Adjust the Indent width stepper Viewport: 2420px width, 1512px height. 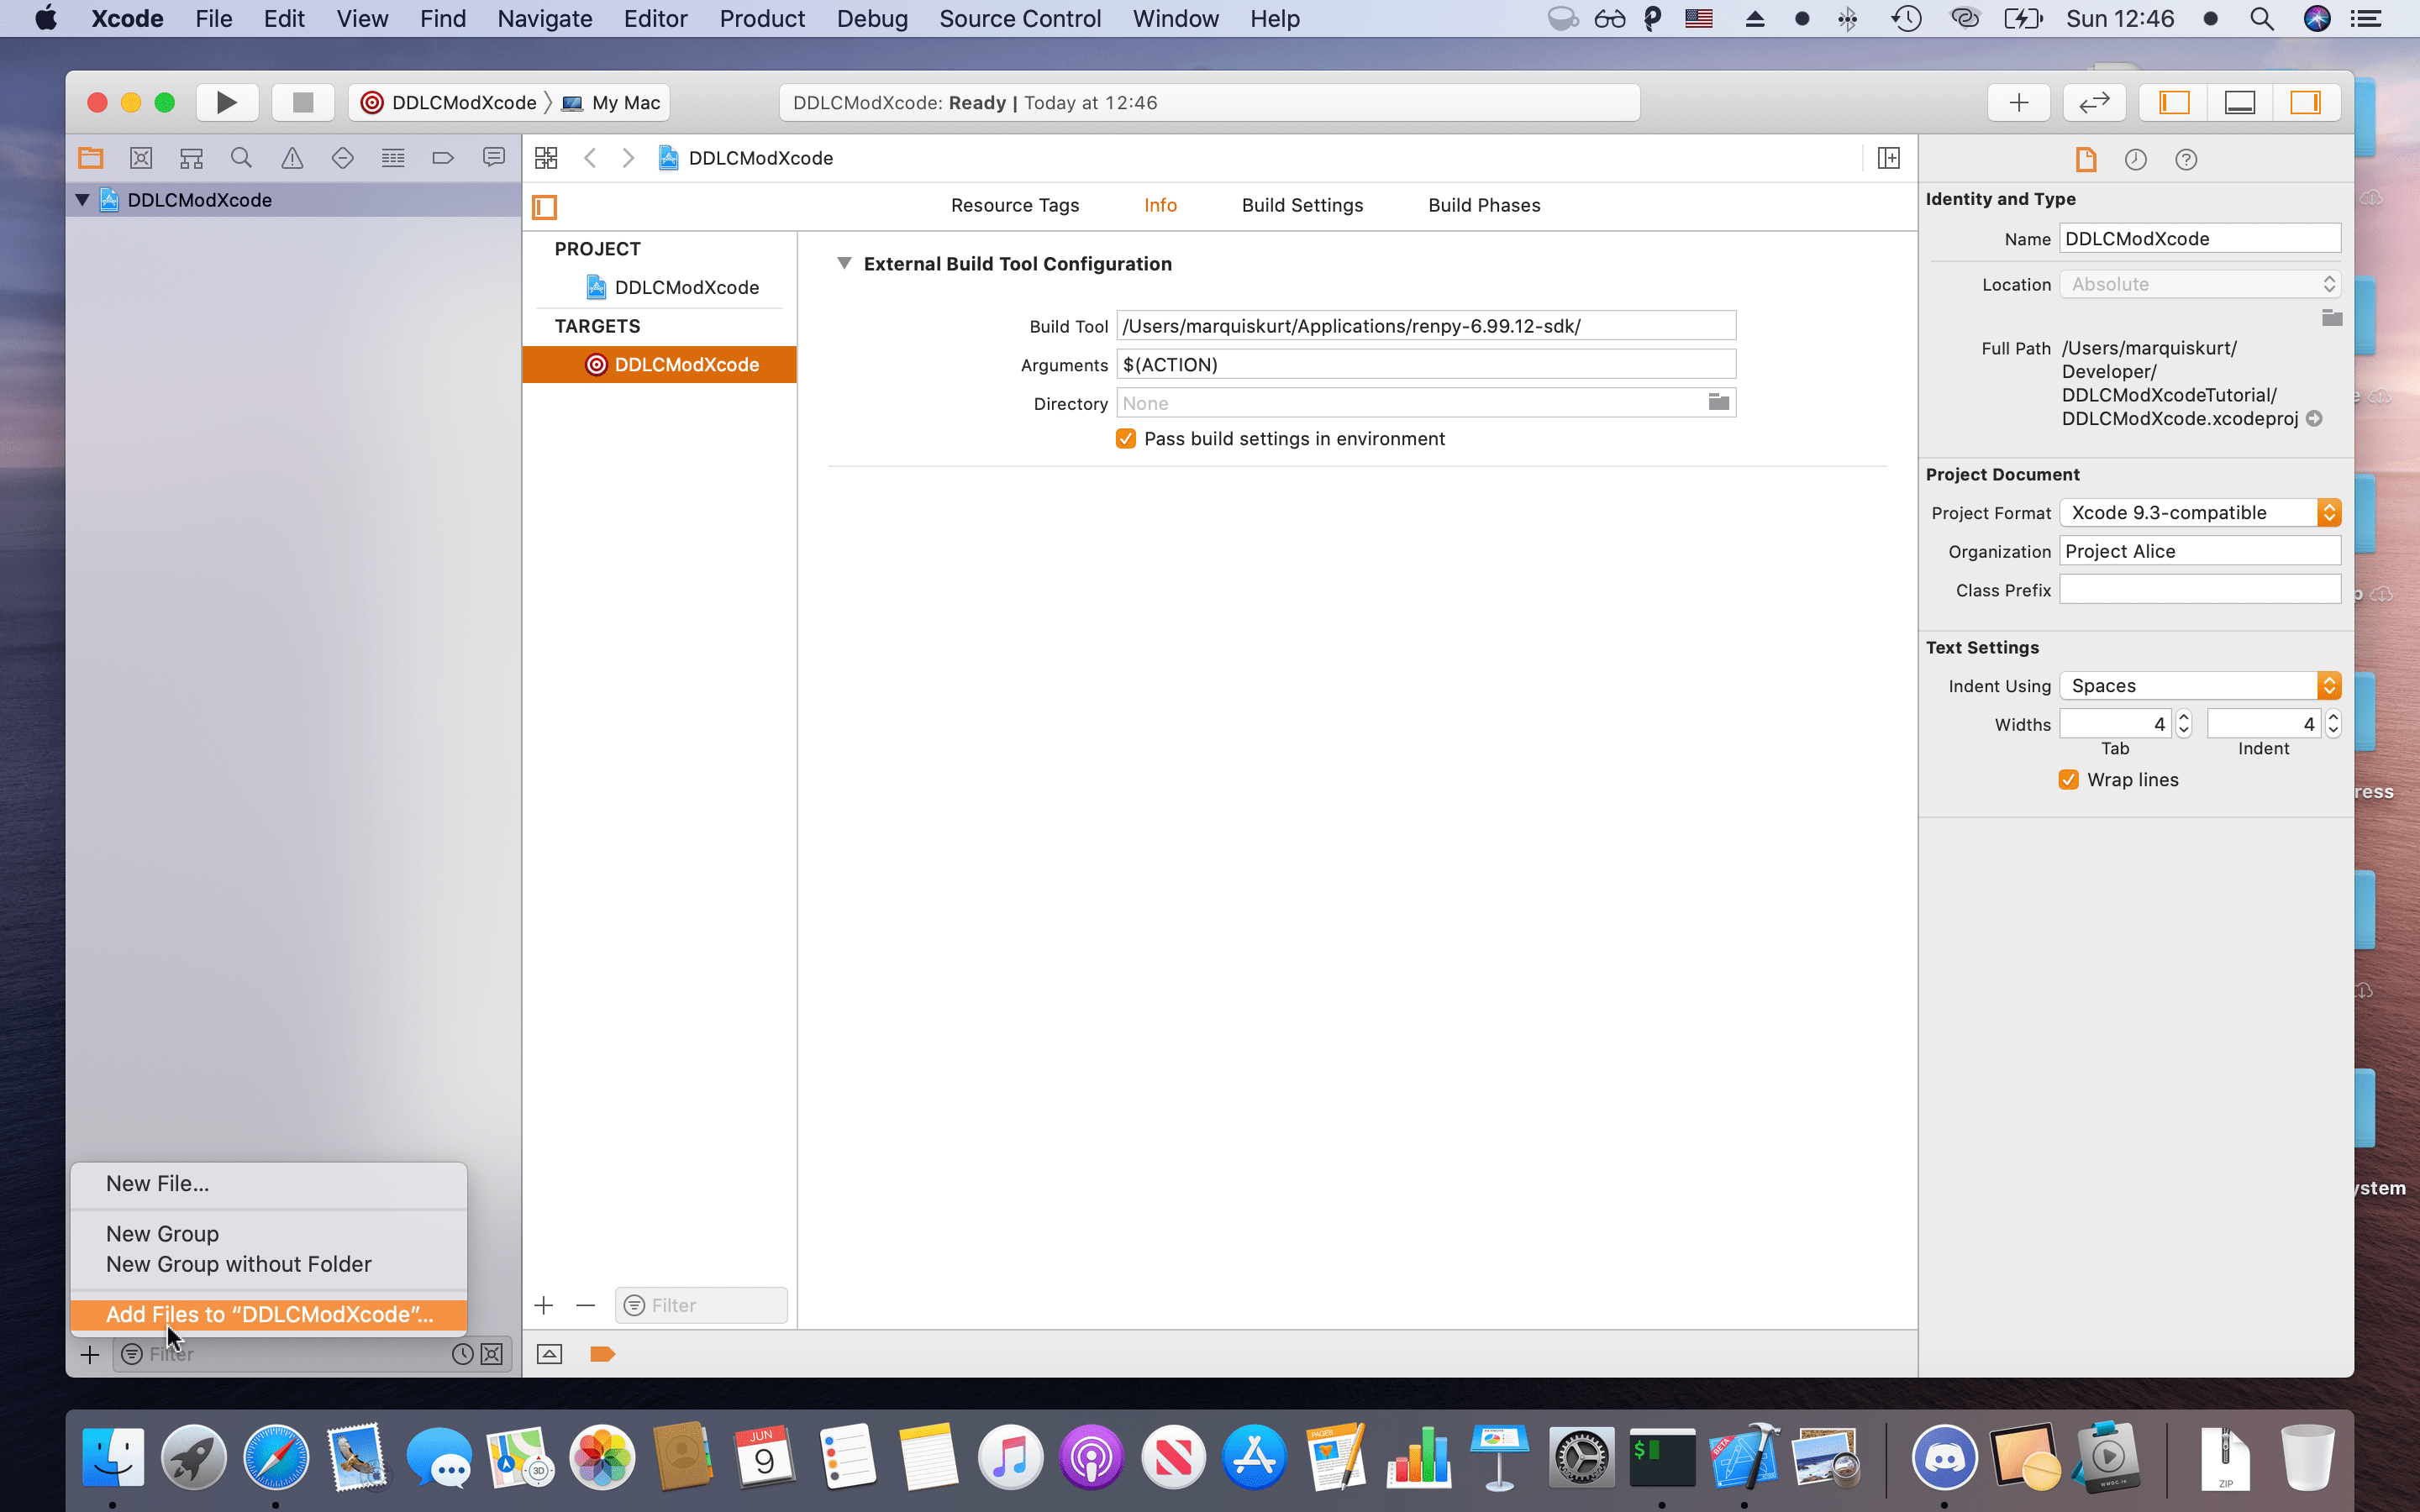click(2333, 723)
